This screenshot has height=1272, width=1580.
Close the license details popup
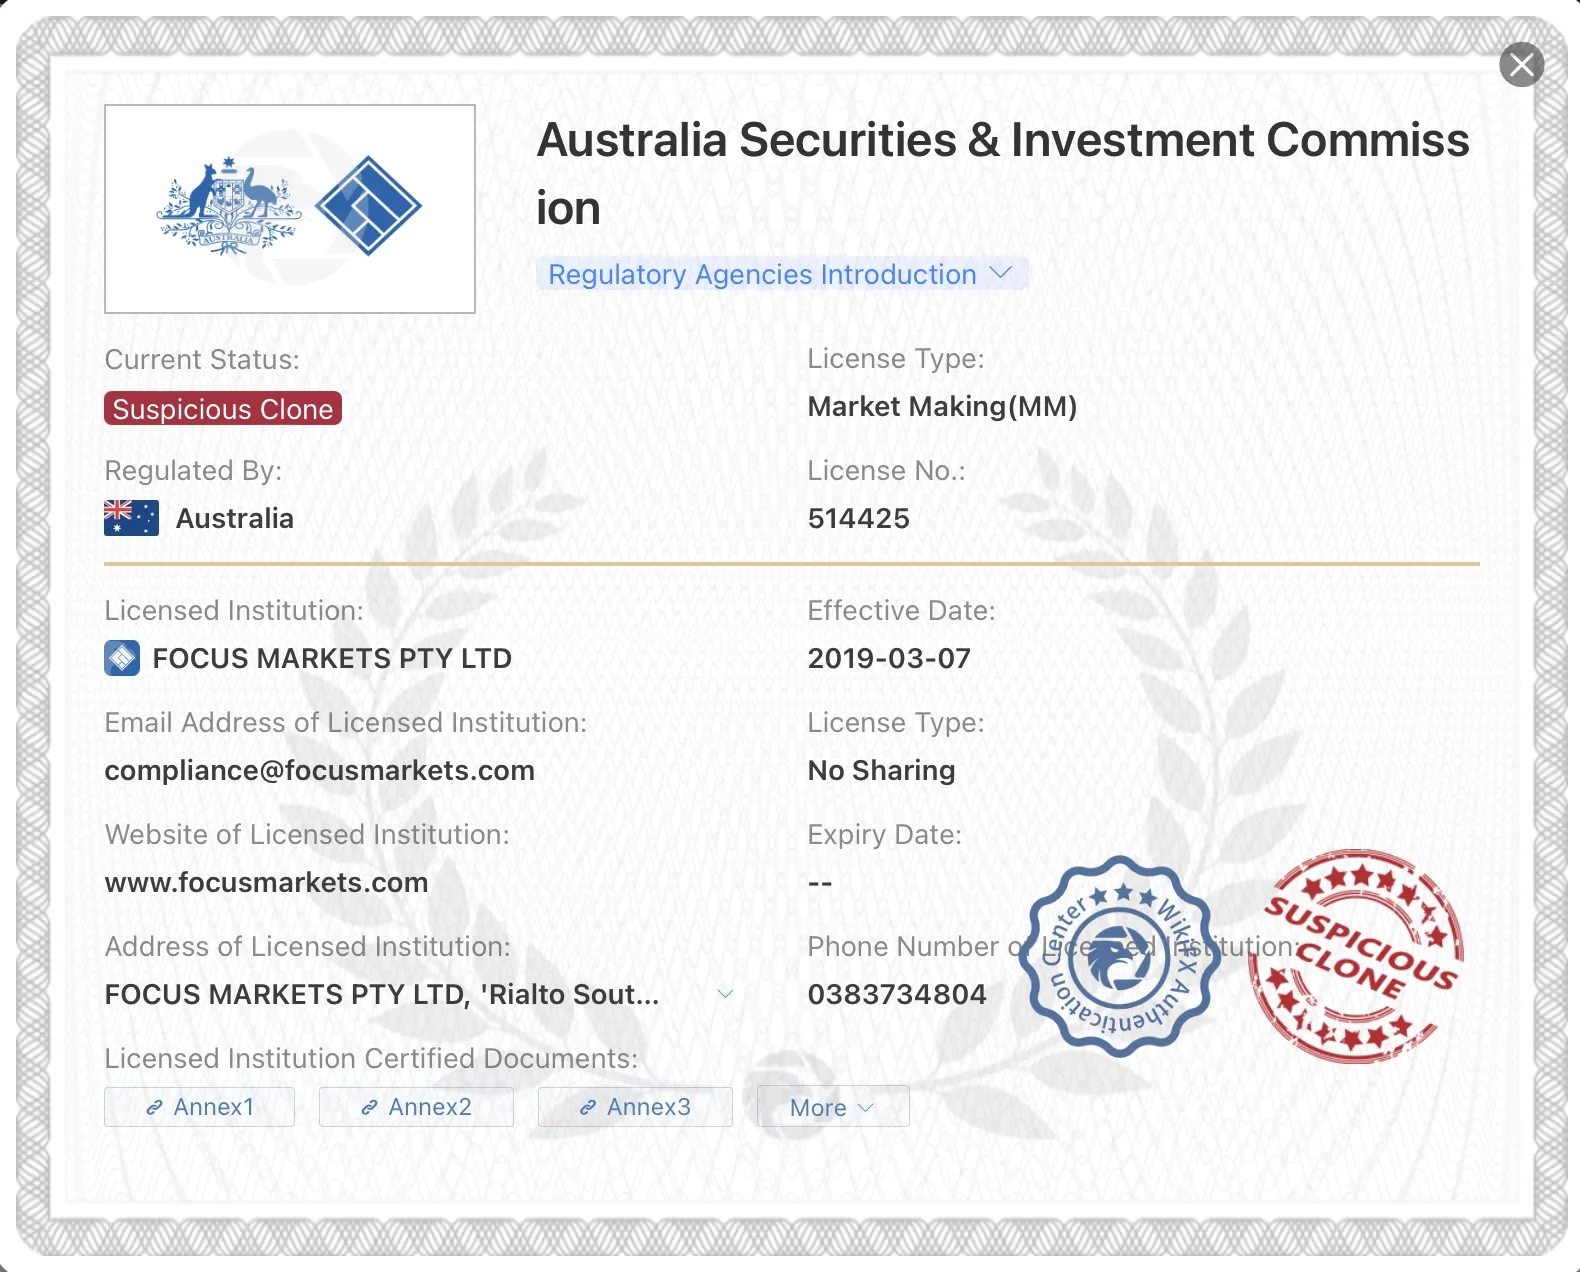coord(1521,65)
